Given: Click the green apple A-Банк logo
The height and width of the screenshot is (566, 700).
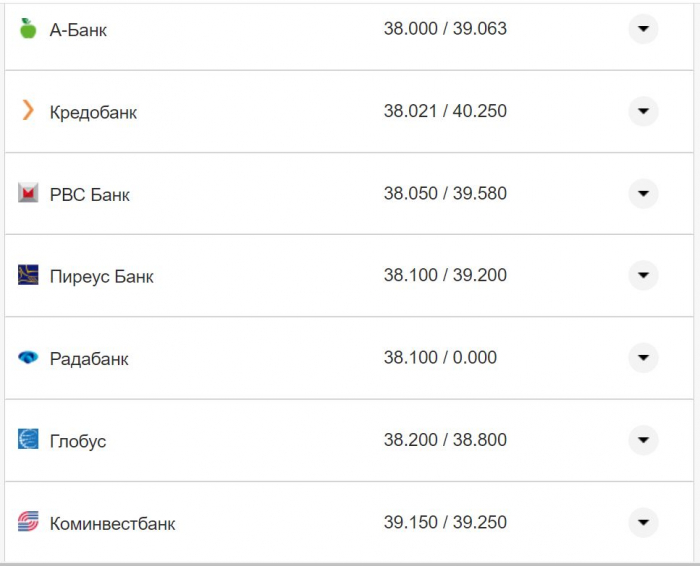Looking at the screenshot, I should coord(28,29).
